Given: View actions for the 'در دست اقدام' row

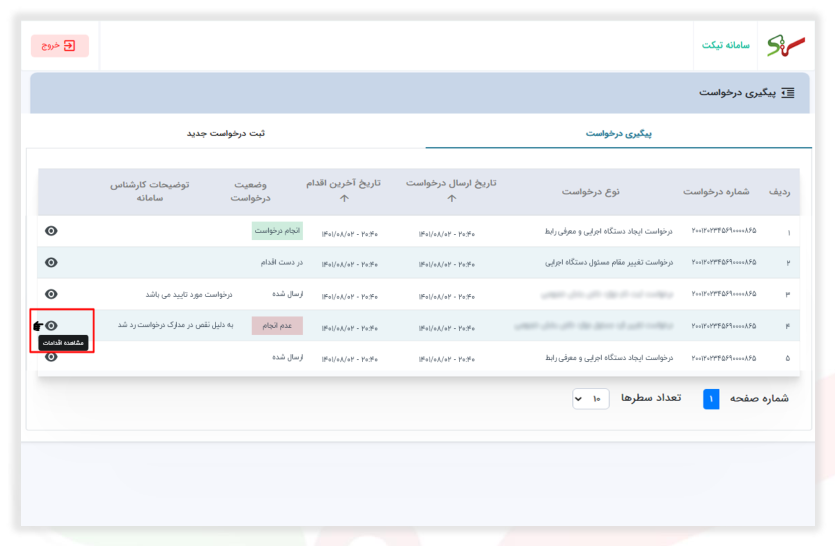Looking at the screenshot, I should pos(51,262).
